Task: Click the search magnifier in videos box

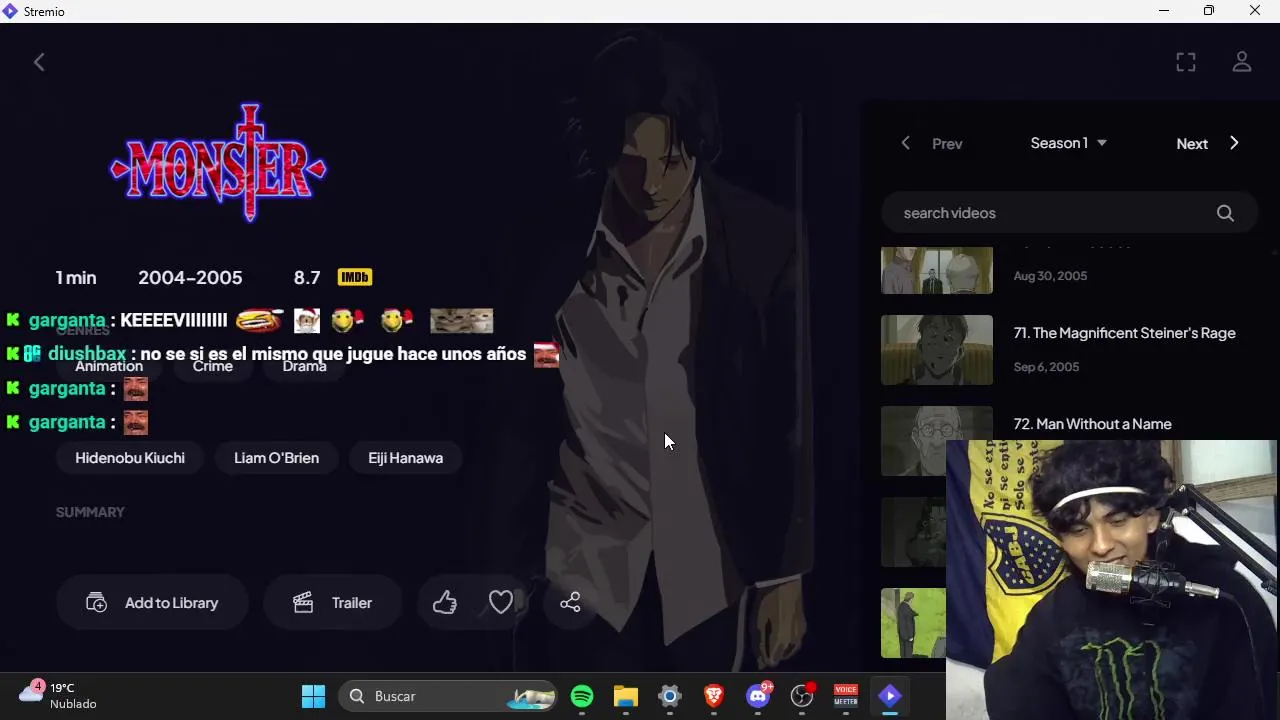Action: (1225, 213)
